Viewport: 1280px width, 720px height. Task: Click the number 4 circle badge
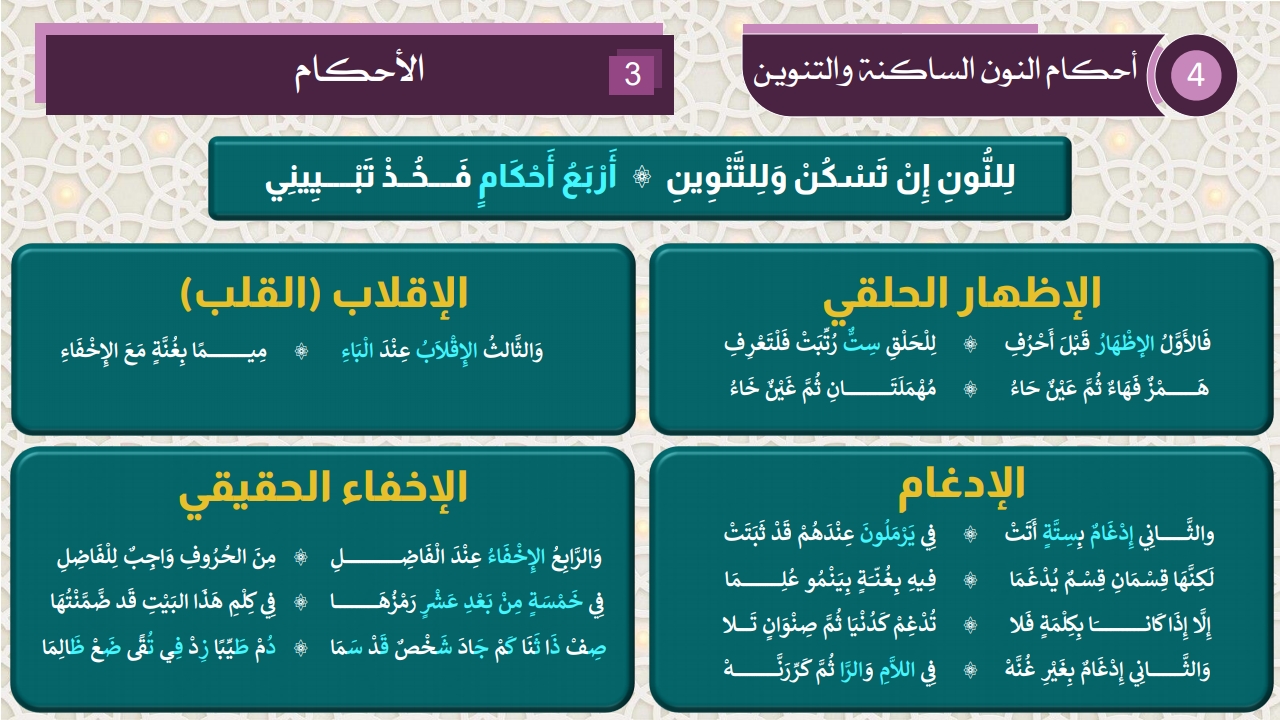(x=1196, y=76)
